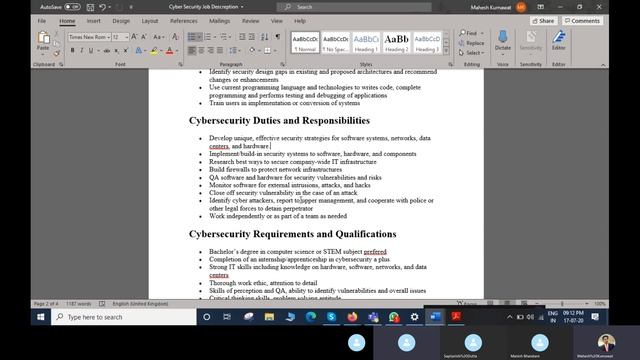
Task: Click the Replace button
Action: [x=471, y=43]
